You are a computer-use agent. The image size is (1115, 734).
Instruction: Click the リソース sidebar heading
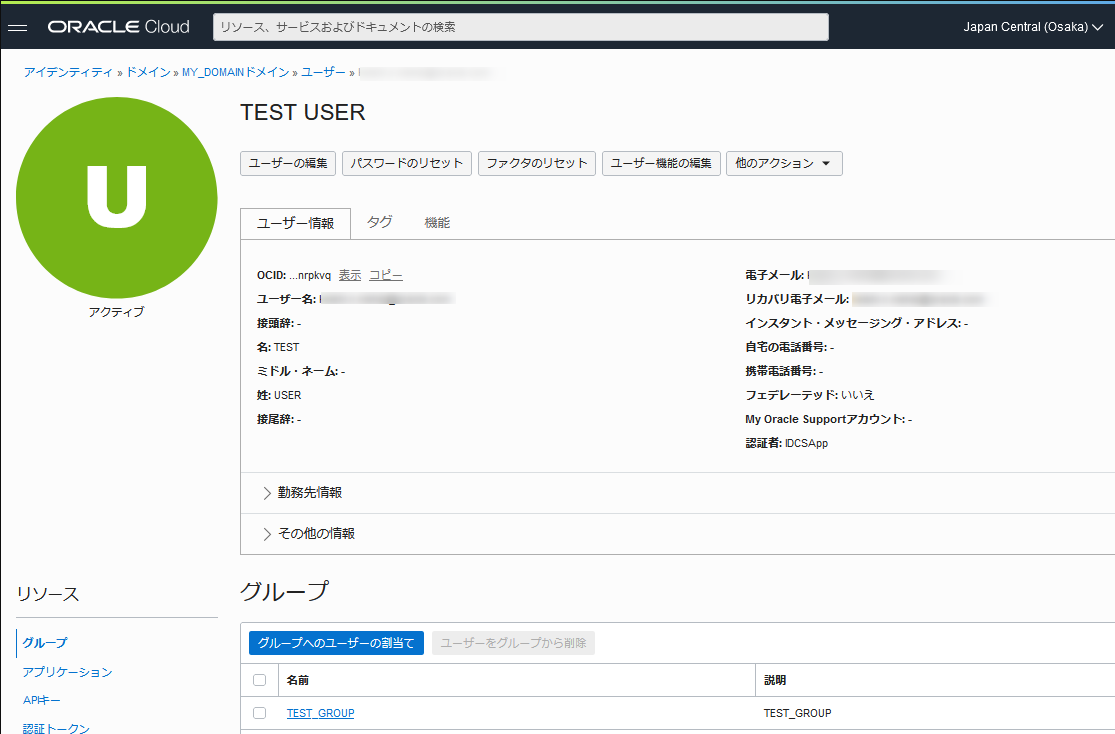point(48,594)
